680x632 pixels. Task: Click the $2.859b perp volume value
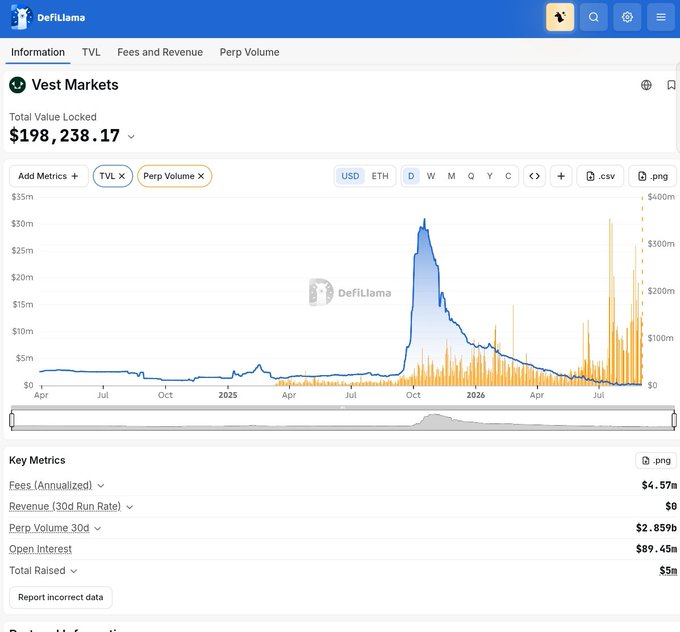[656, 528]
